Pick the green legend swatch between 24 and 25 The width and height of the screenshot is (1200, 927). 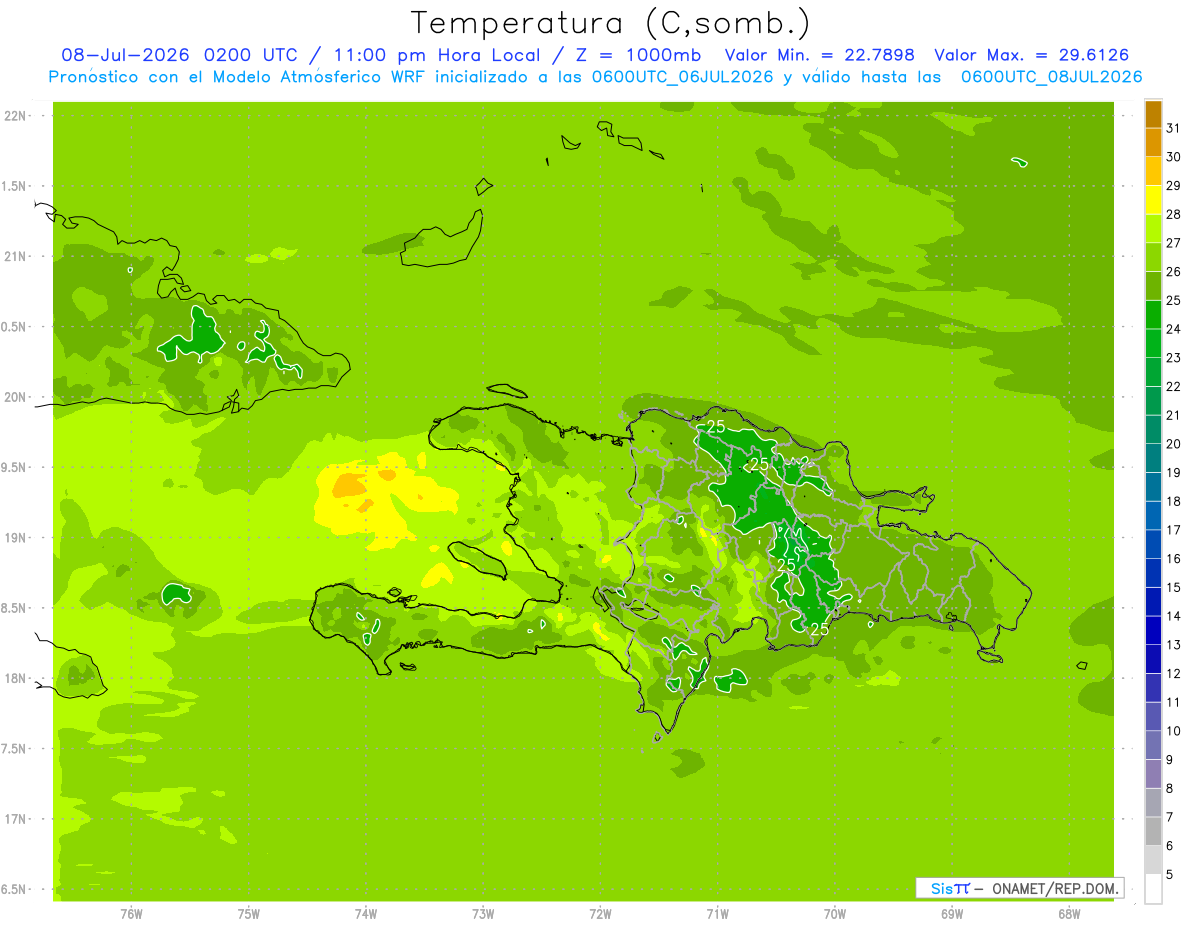(1153, 314)
